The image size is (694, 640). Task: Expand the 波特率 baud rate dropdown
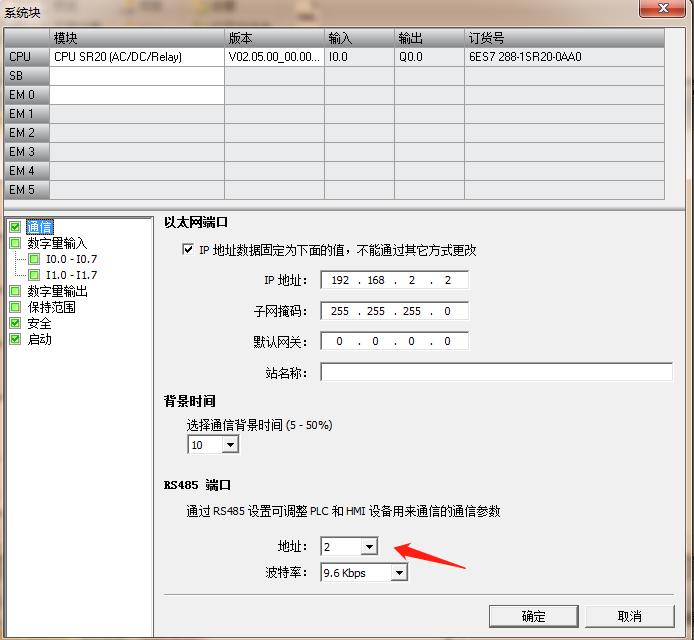(399, 573)
